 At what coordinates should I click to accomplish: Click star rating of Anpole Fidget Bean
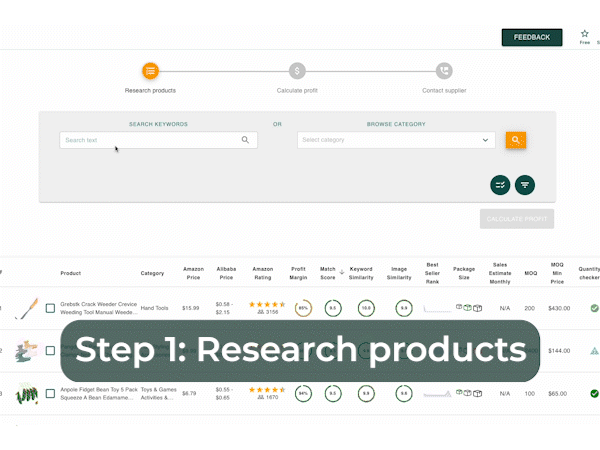coord(267,390)
